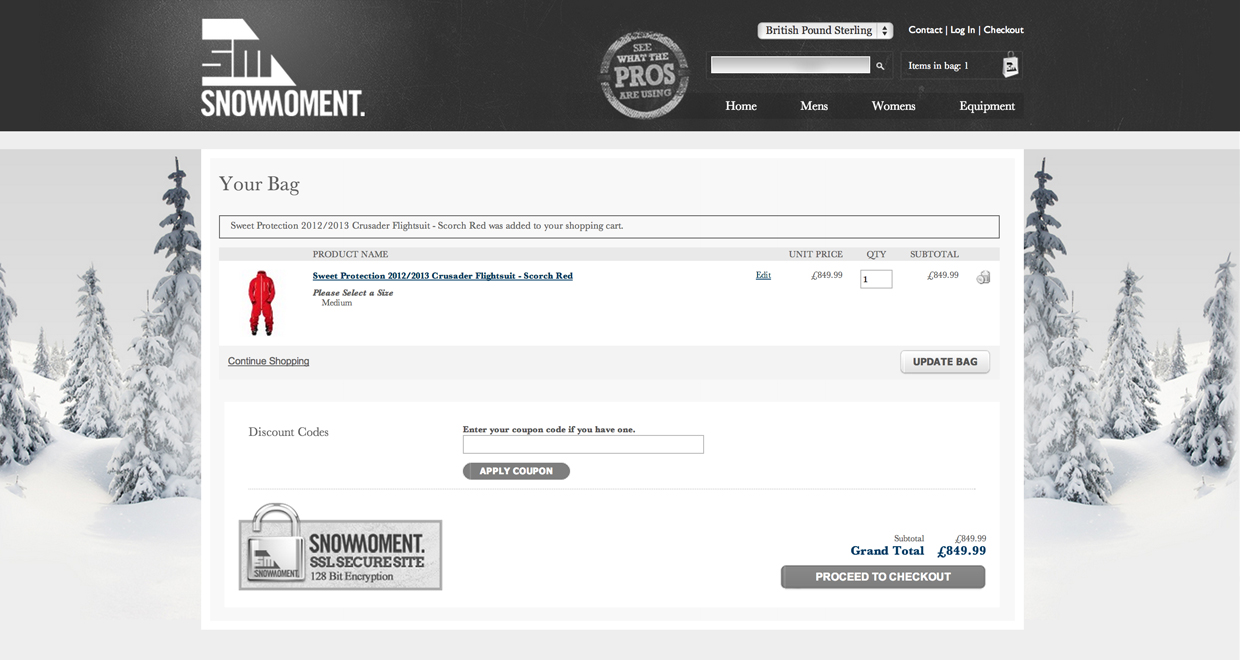Click the Update Bag button
The height and width of the screenshot is (660, 1240).
pyautogui.click(x=945, y=361)
